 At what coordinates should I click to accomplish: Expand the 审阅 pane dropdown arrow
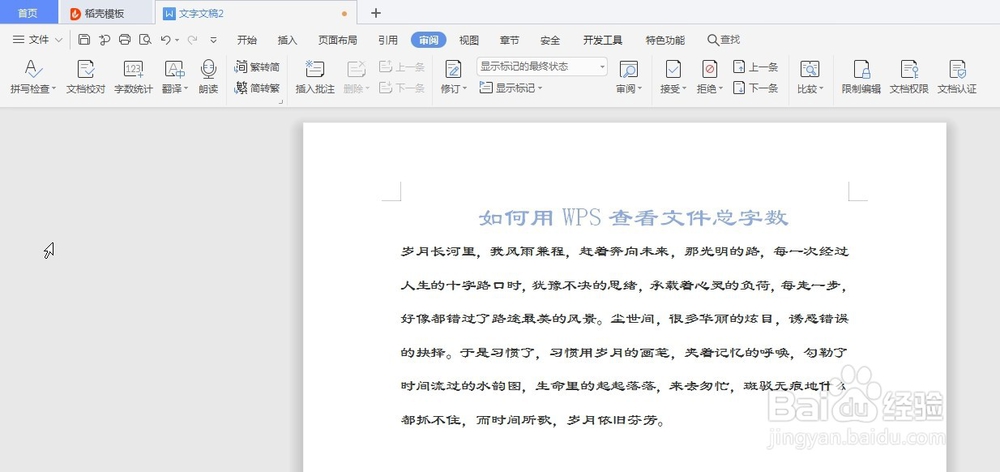click(640, 89)
